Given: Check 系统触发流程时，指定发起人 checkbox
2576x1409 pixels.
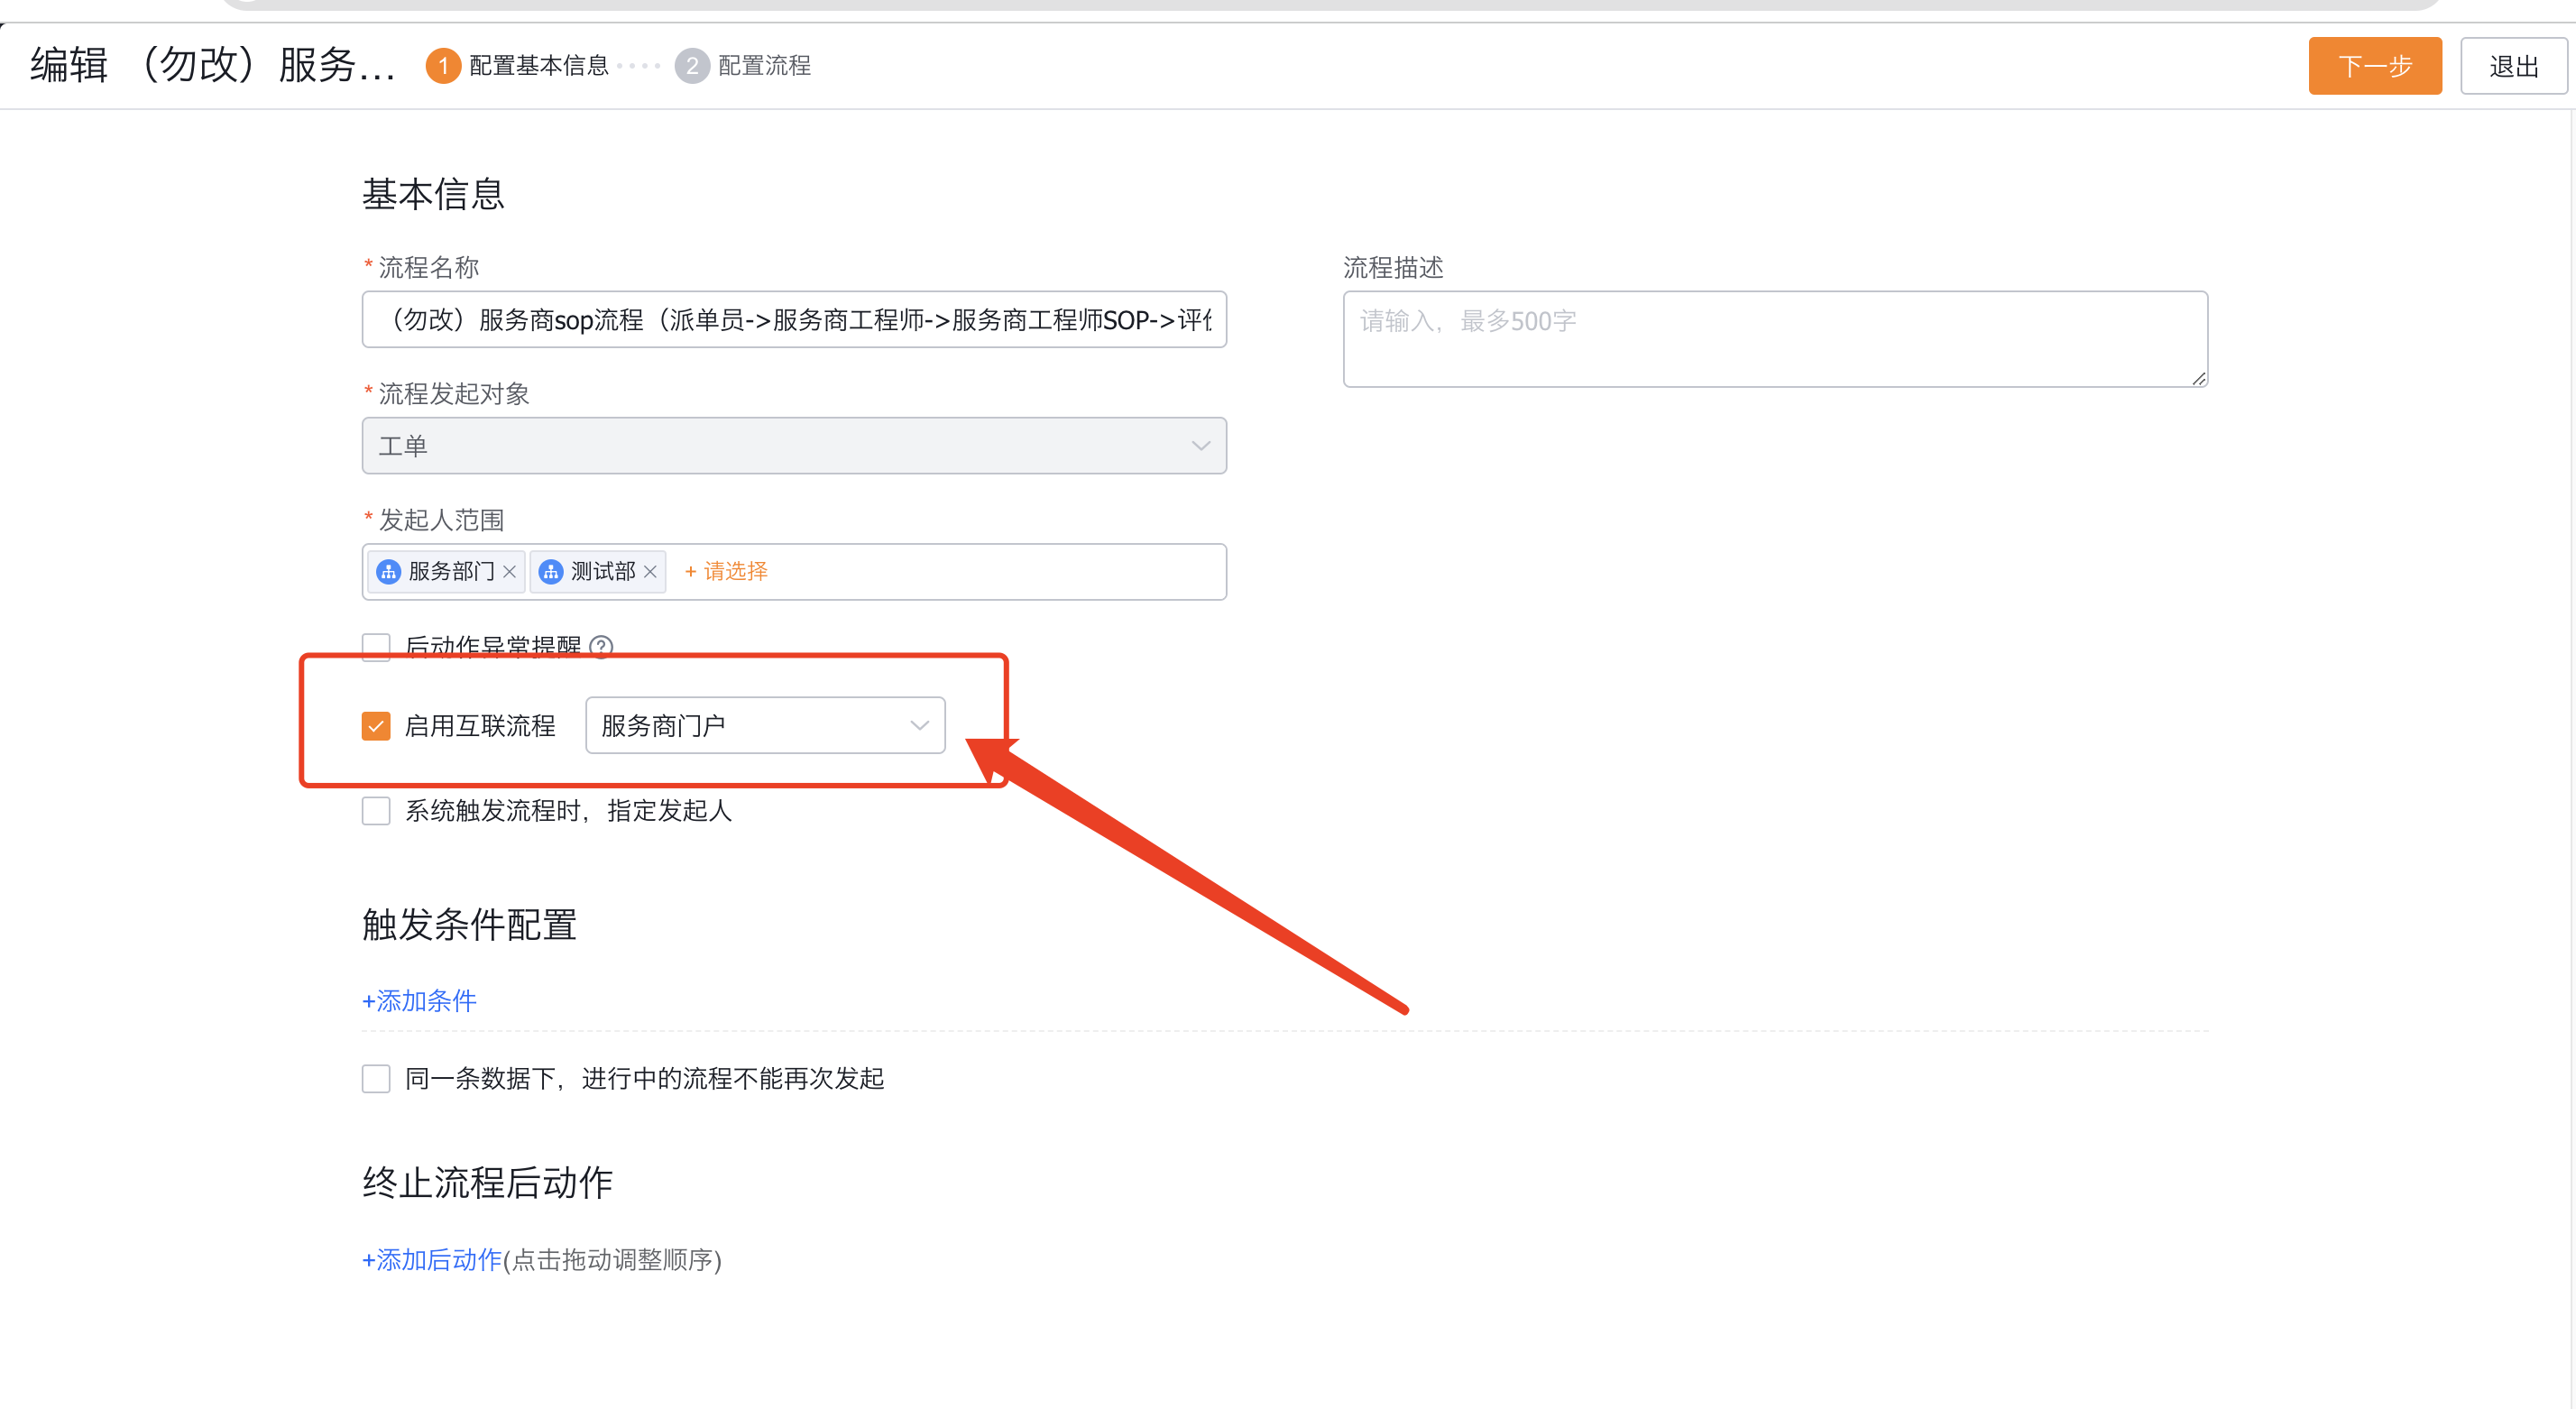Looking at the screenshot, I should (376, 810).
